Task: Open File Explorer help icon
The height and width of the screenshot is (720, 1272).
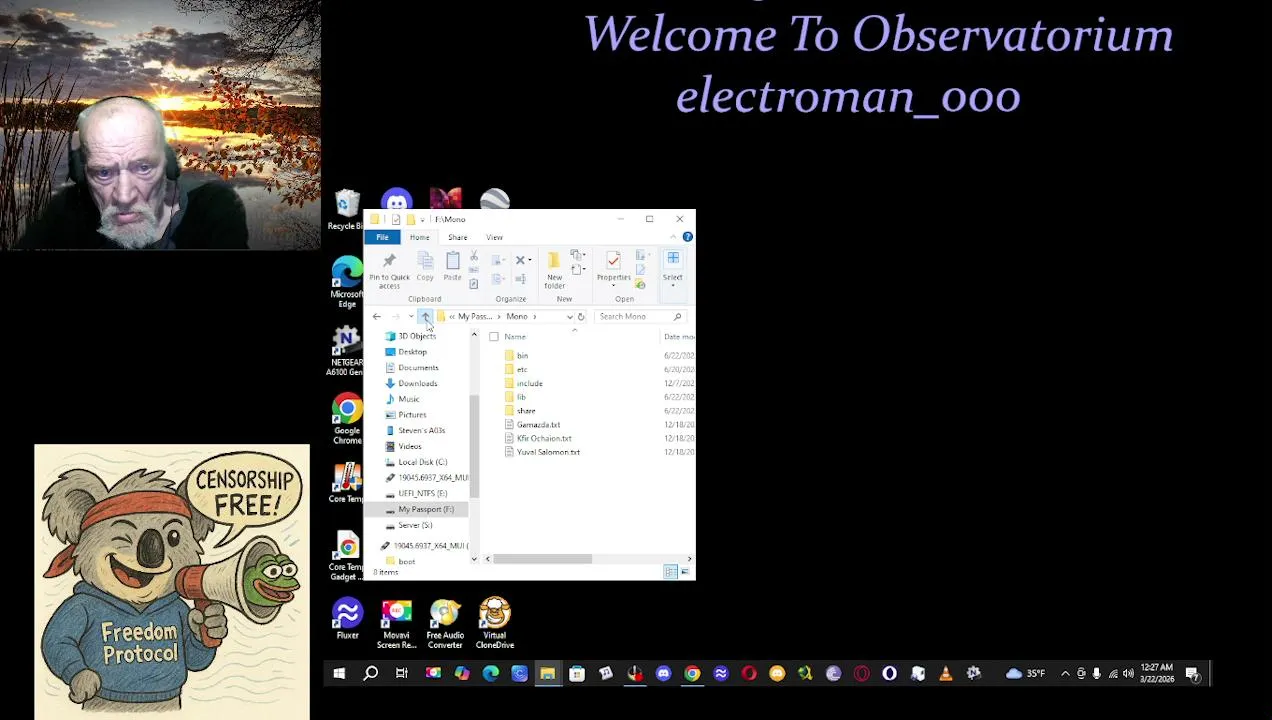Action: [688, 237]
